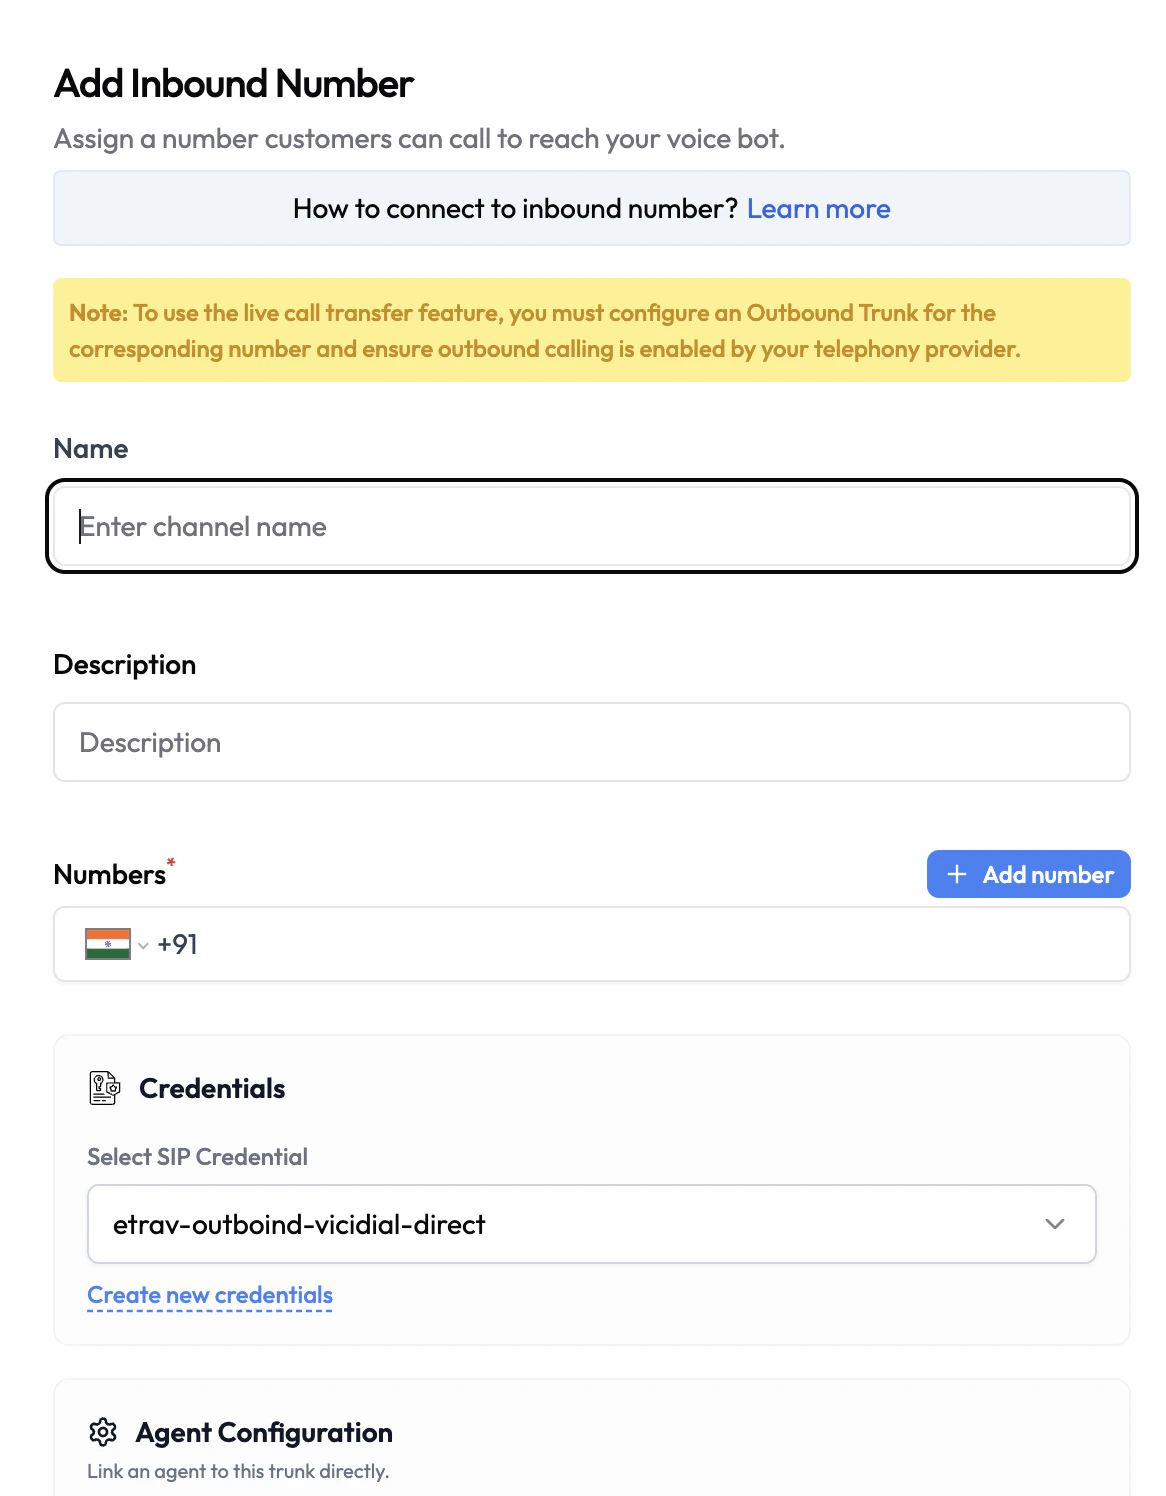Click the chevron arrow in SIP credential box
Image resolution: width=1166 pixels, height=1496 pixels.
(1054, 1224)
